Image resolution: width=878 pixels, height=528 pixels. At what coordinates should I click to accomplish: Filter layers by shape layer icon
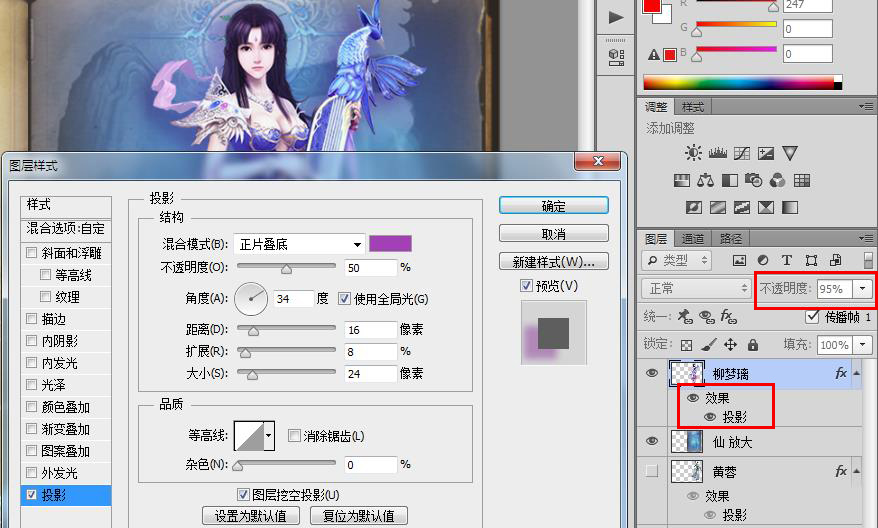811,260
